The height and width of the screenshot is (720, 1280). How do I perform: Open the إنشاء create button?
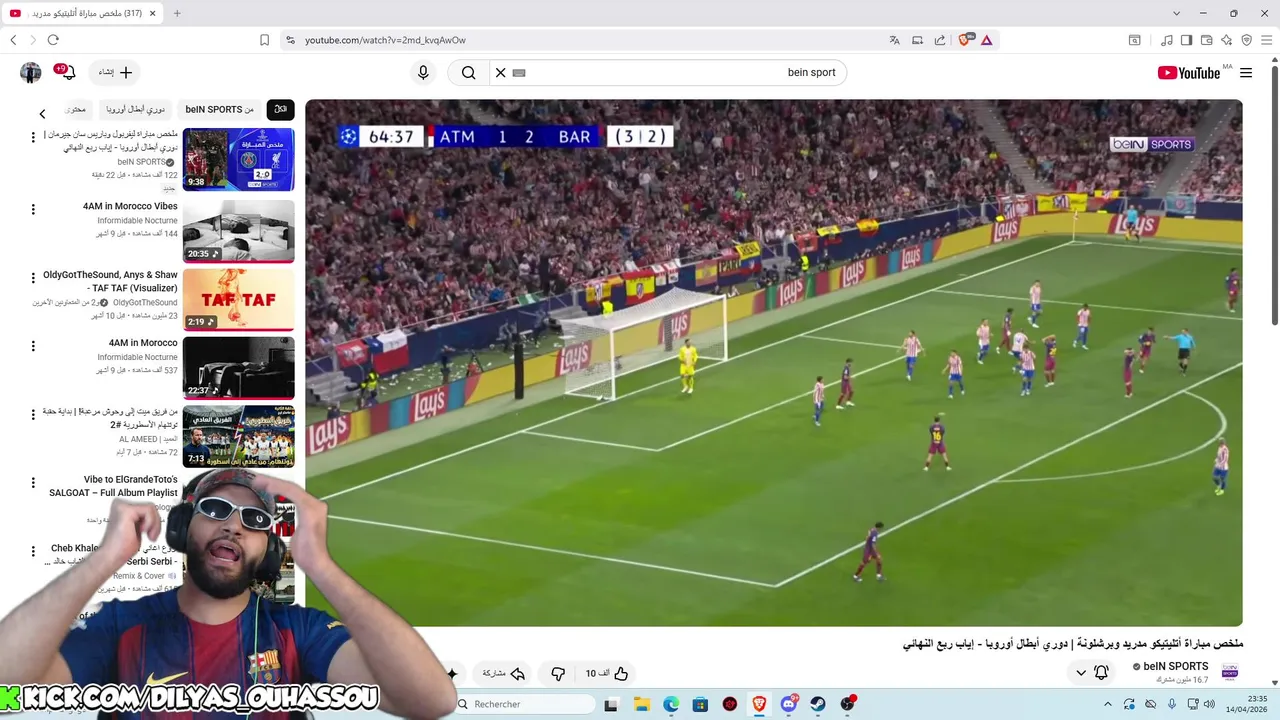tap(115, 73)
